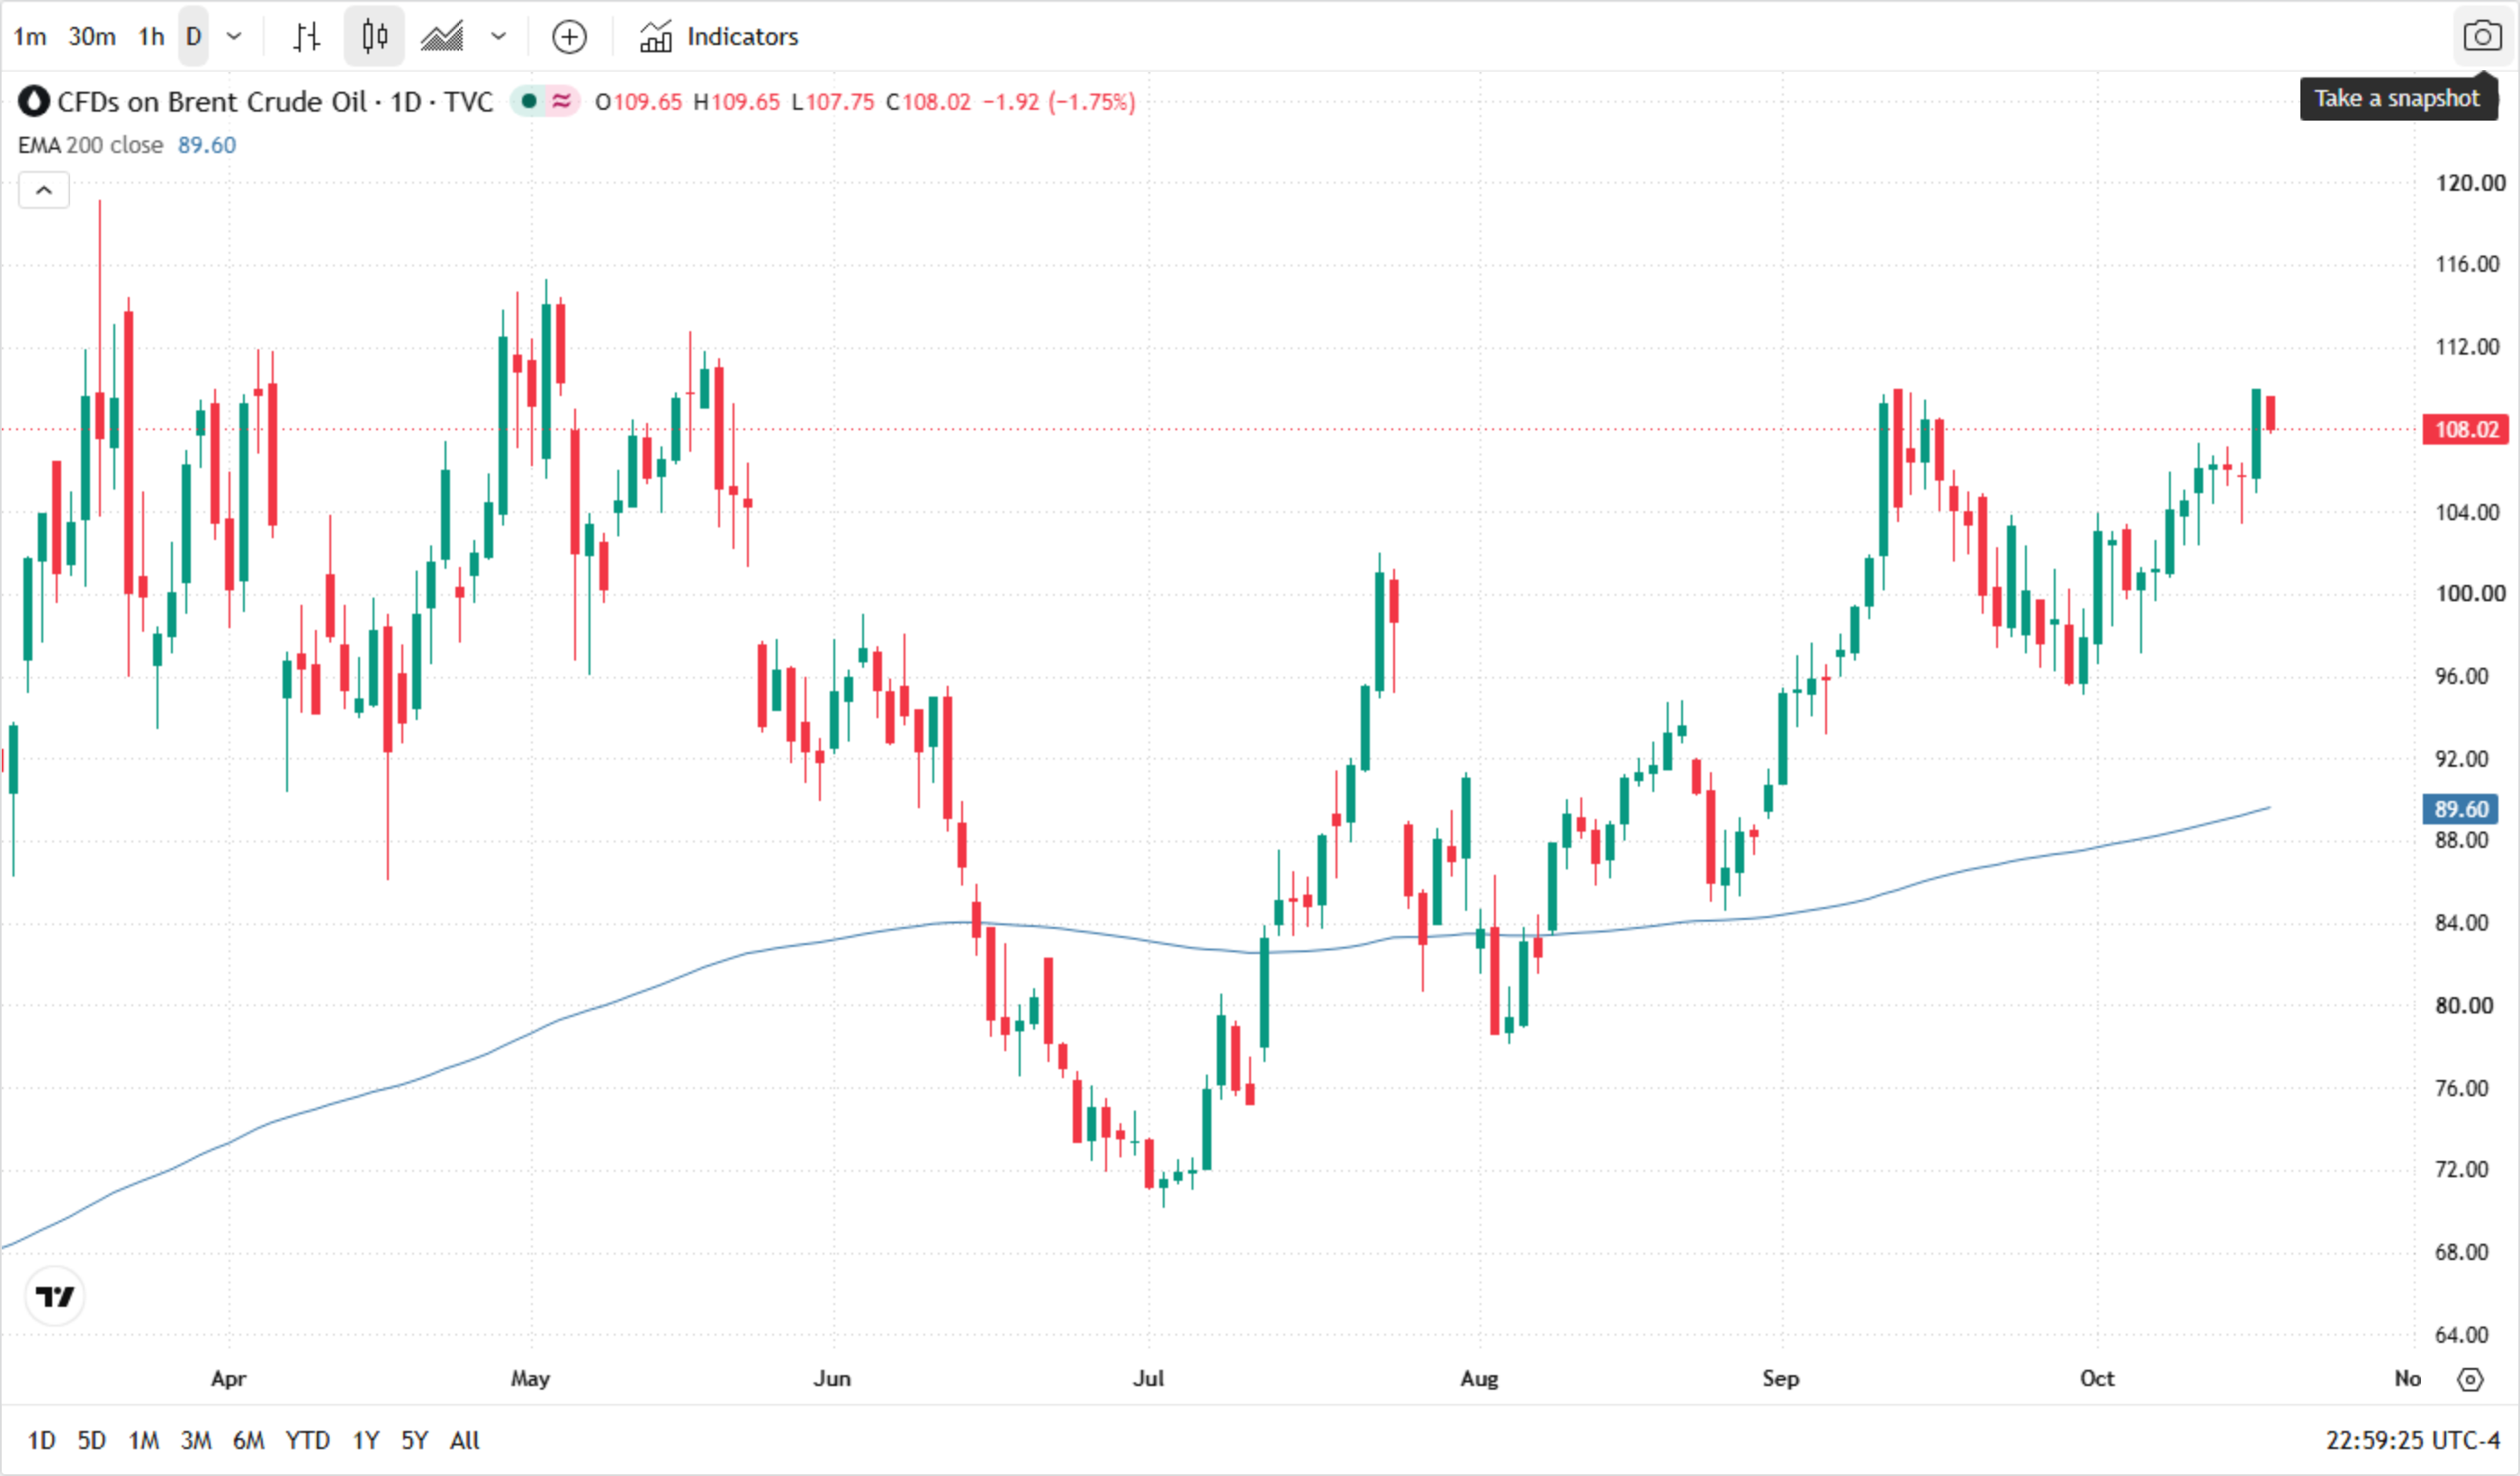Screen dimensions: 2520x1476
Task: Select the Area chart style icon
Action: 441,37
